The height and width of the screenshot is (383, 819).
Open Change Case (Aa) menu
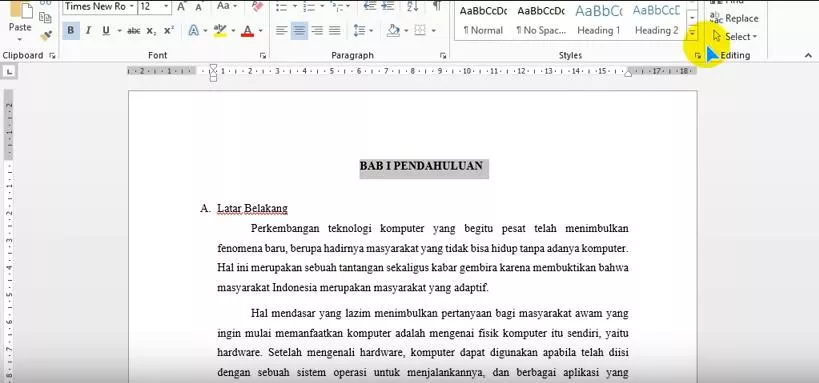pos(227,6)
